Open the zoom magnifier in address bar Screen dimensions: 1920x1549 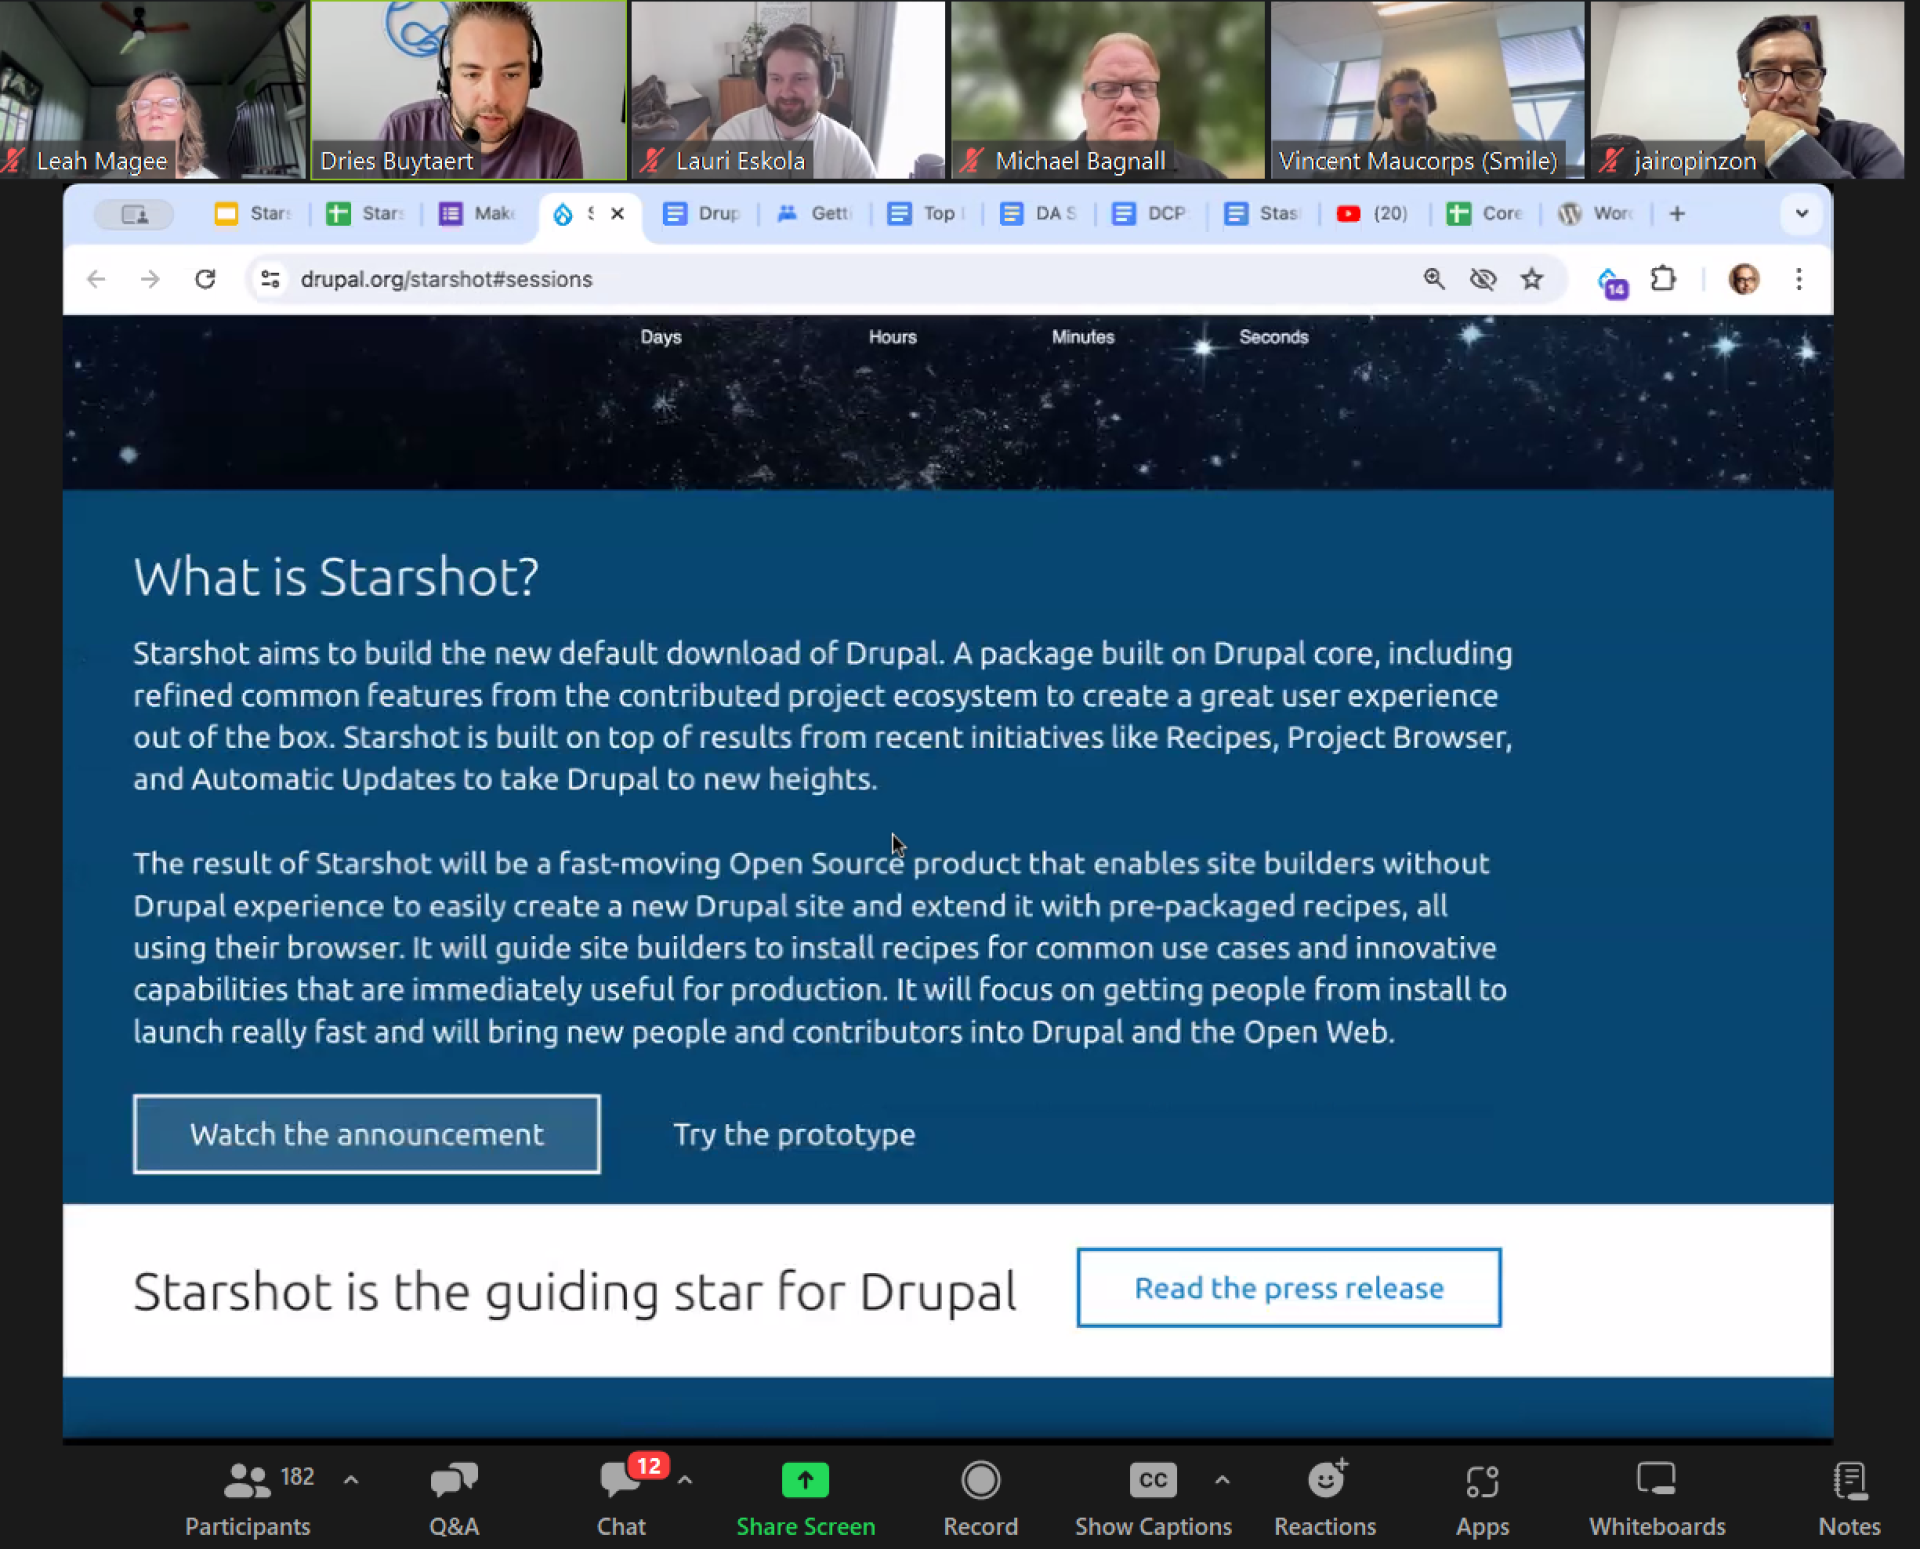click(x=1434, y=279)
